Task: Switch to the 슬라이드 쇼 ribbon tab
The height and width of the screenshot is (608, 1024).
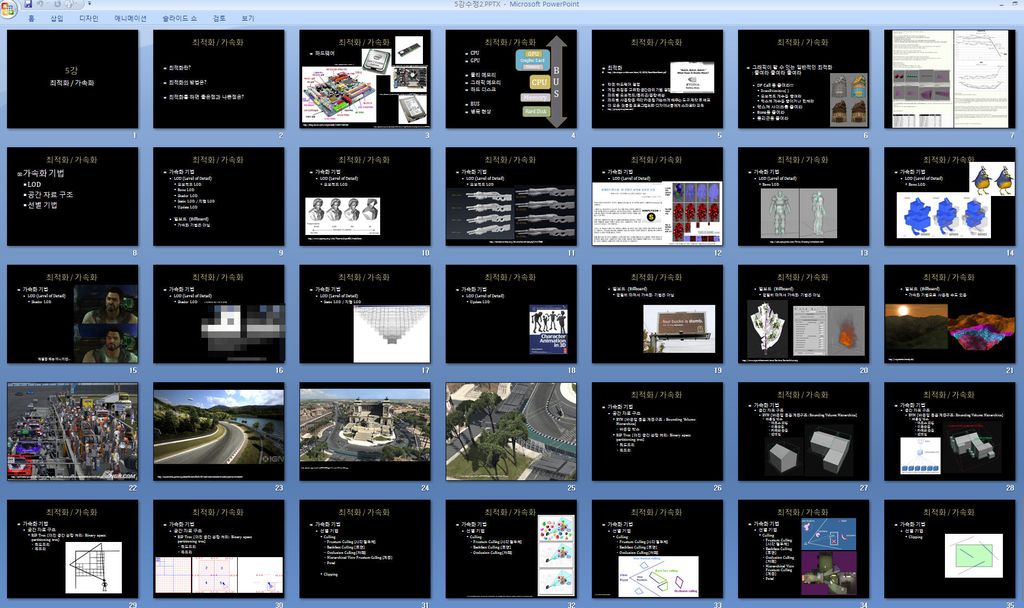Action: point(180,18)
